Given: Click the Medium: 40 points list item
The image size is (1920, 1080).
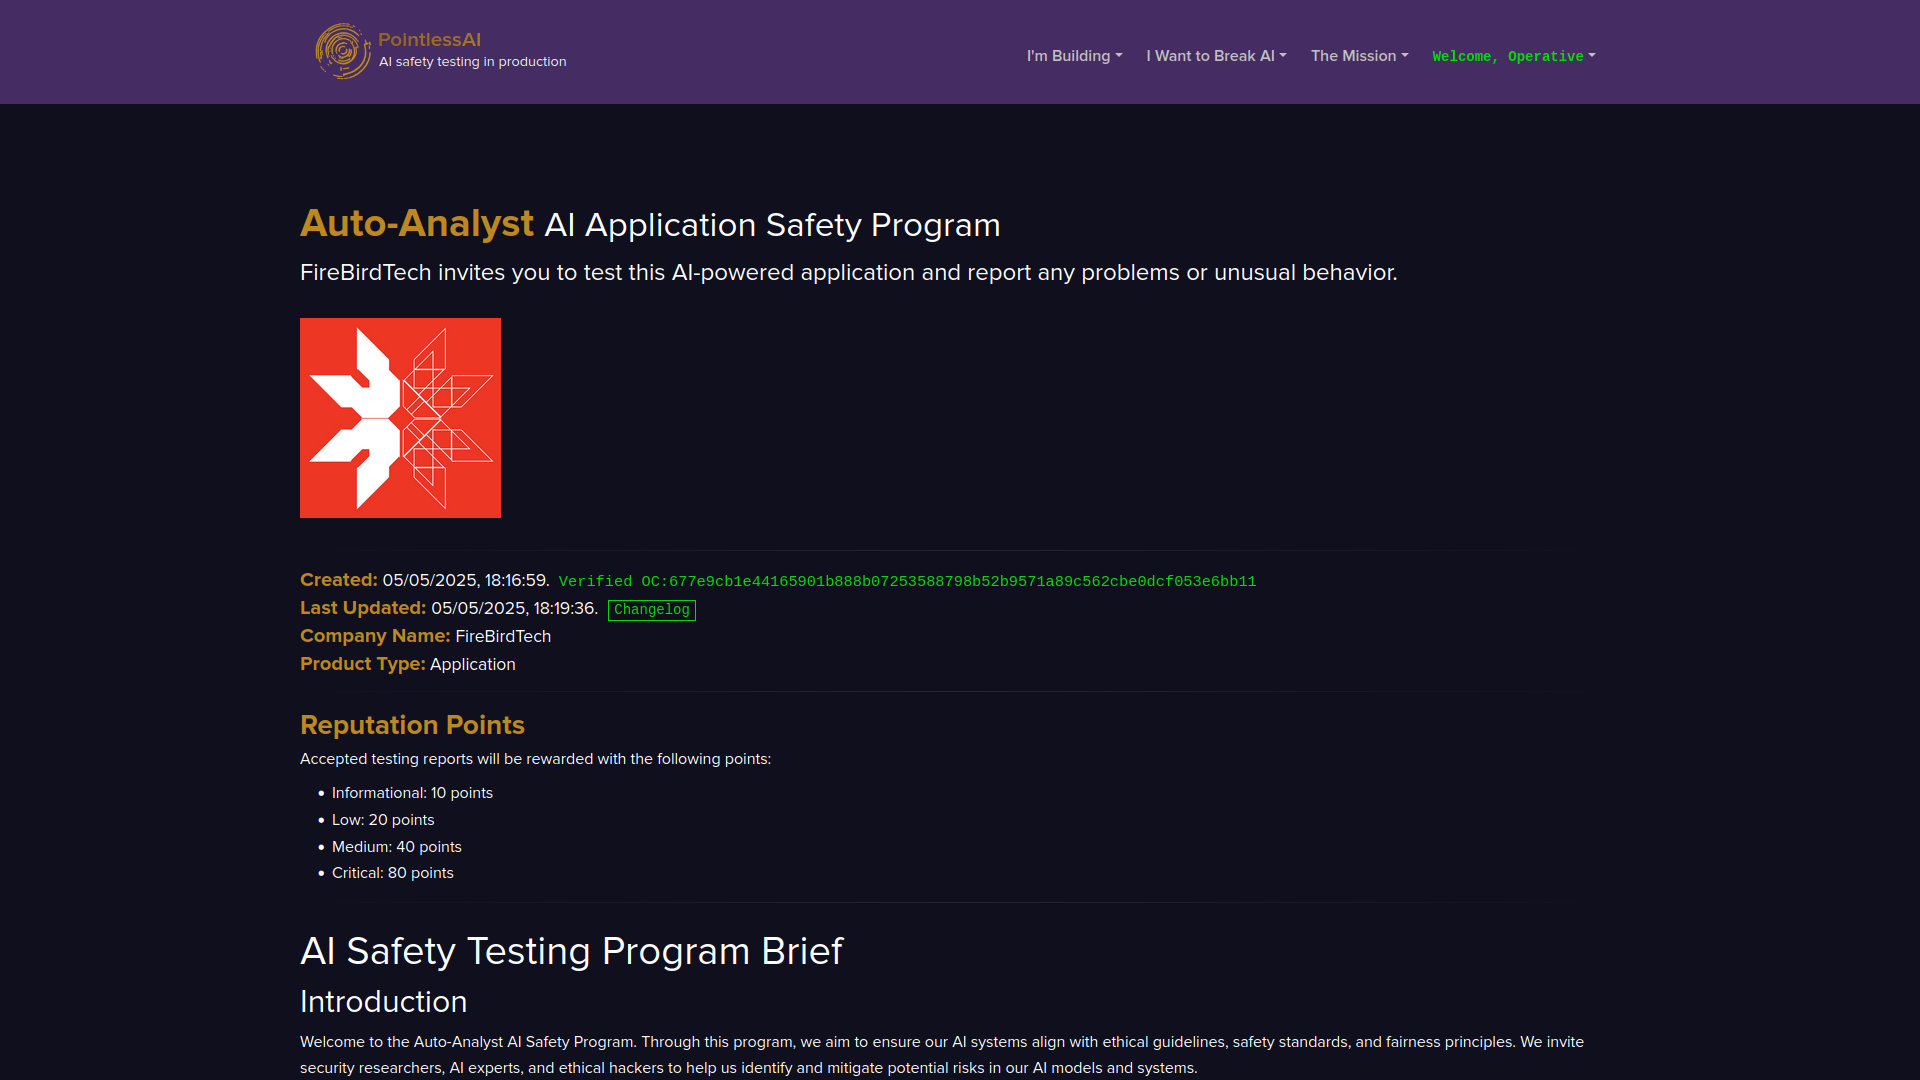Looking at the screenshot, I should click(396, 847).
